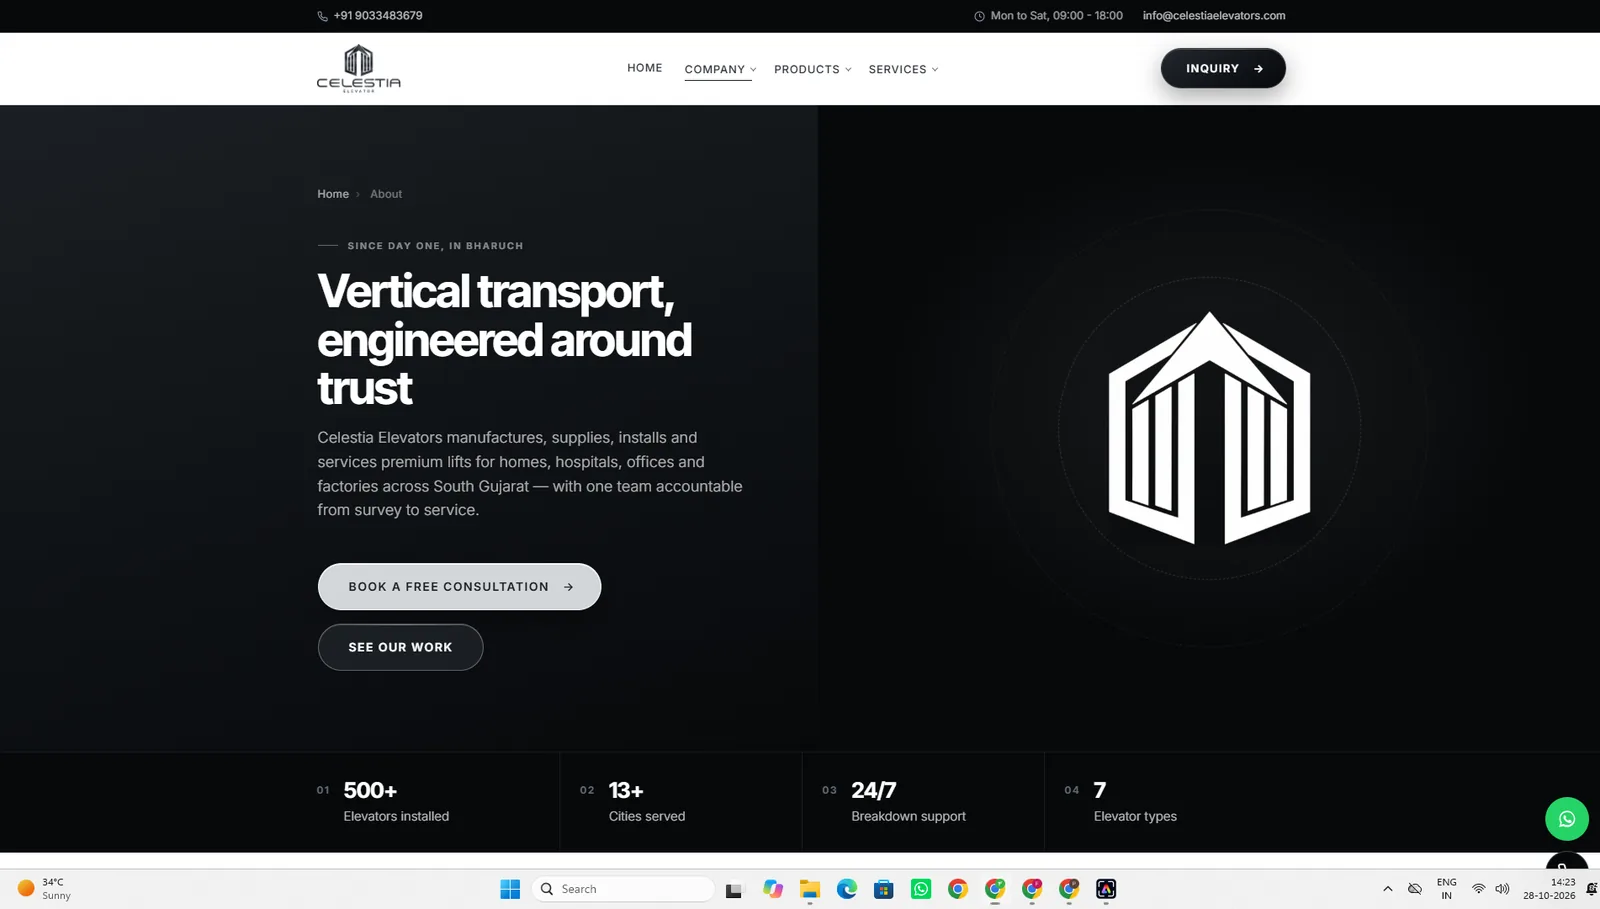1600x909 pixels.
Task: Open Microsoft Store from the taskbar
Action: pos(884,889)
